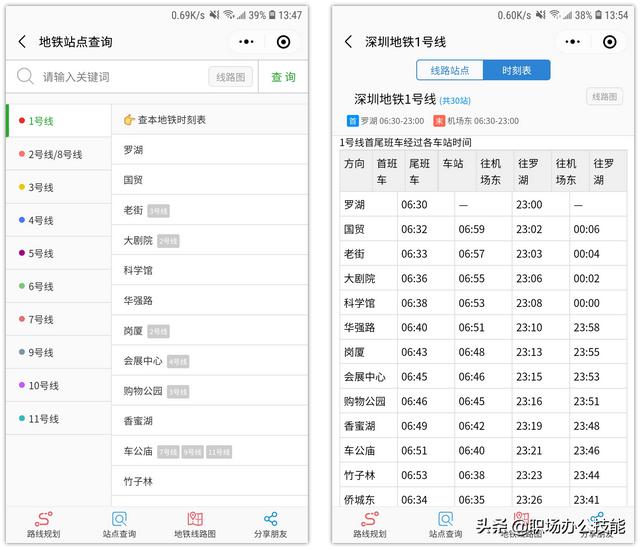Select the 侨城东 row in the timetable
This screenshot has height=549, width=640.
(x=483, y=498)
